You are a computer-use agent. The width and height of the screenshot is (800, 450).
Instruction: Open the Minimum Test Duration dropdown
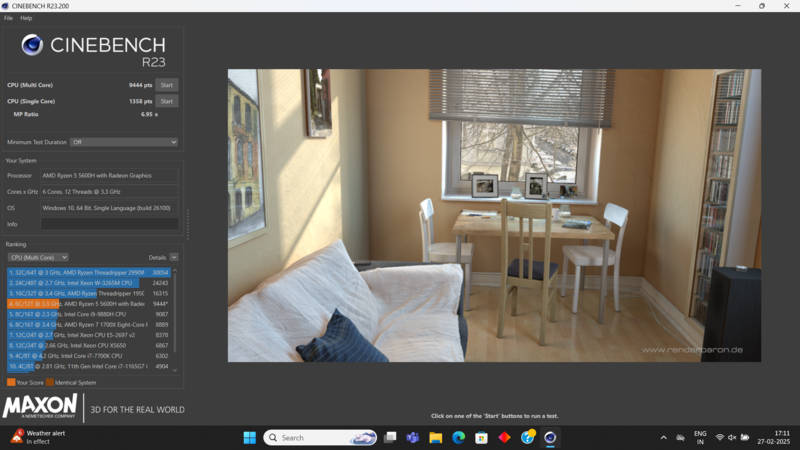(x=124, y=142)
